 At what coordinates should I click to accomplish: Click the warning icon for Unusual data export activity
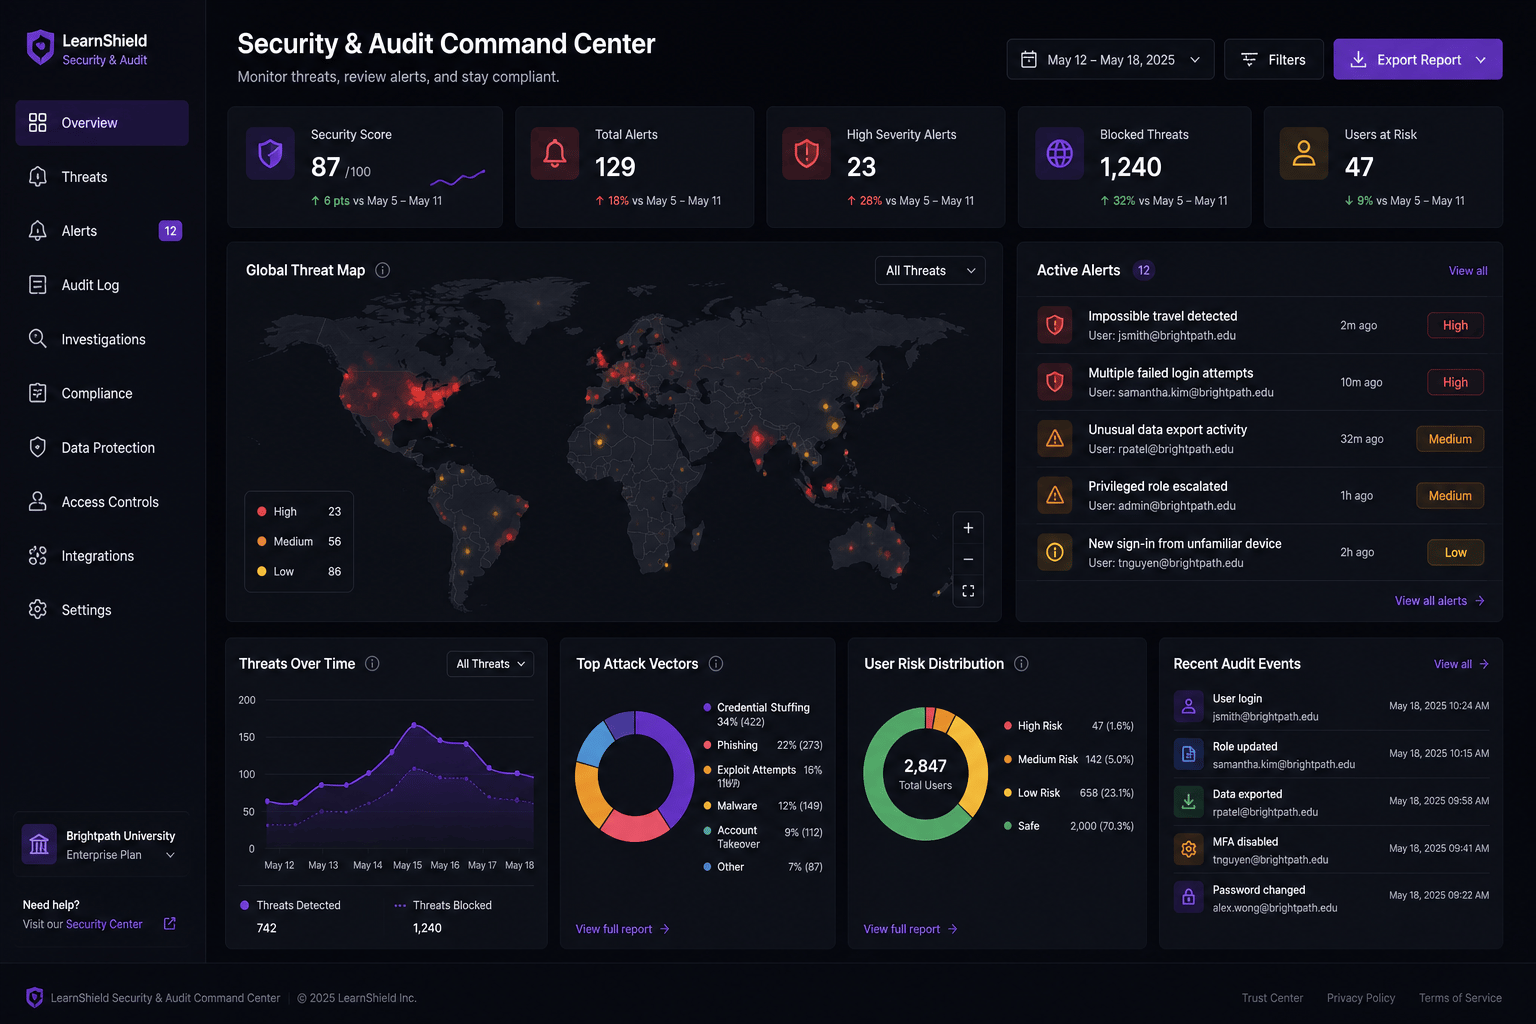(1055, 439)
